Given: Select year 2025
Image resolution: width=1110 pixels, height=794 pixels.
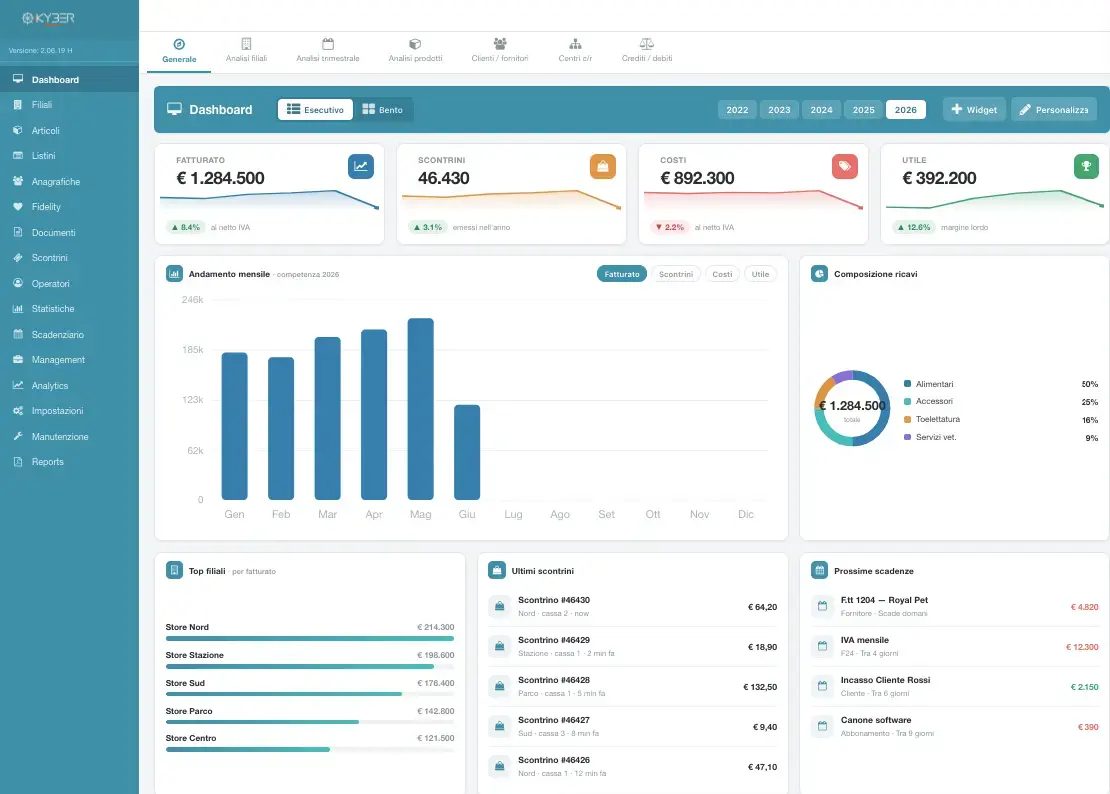Looking at the screenshot, I should tap(864, 110).
